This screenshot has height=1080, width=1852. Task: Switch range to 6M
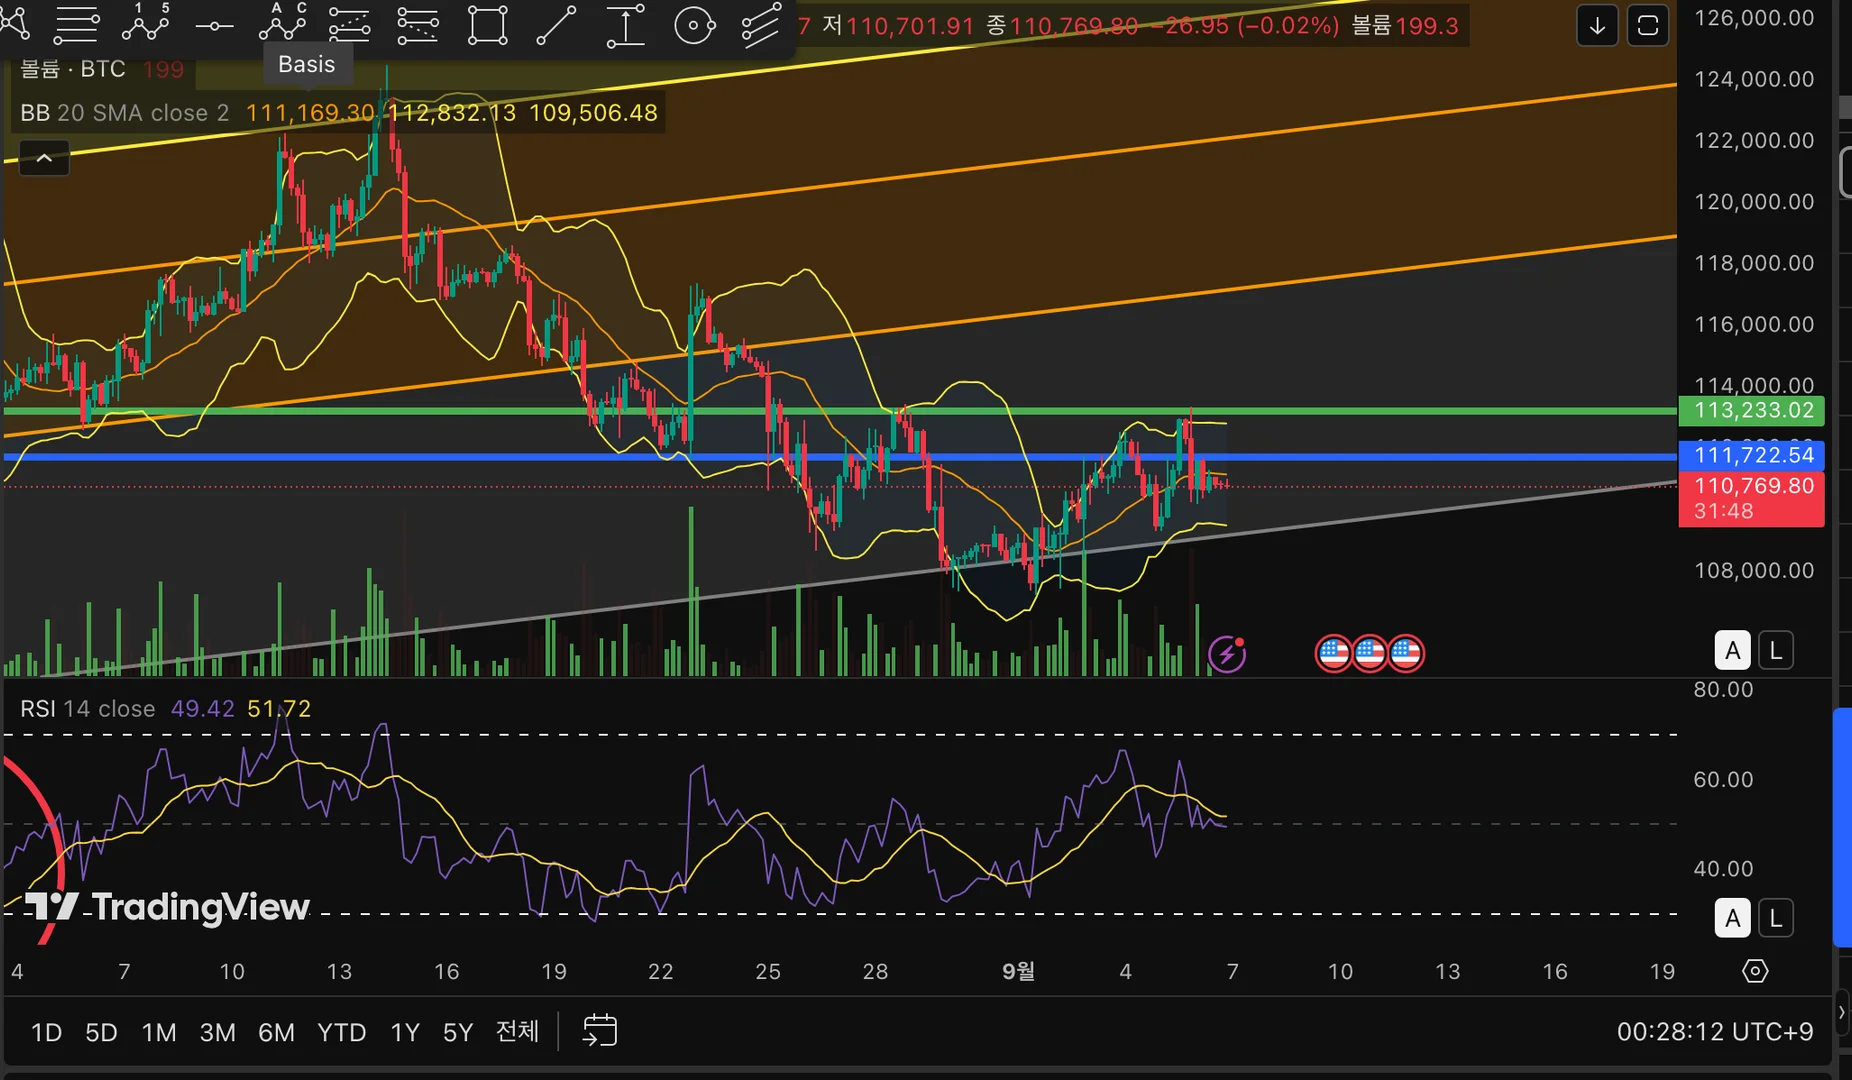(x=277, y=1032)
